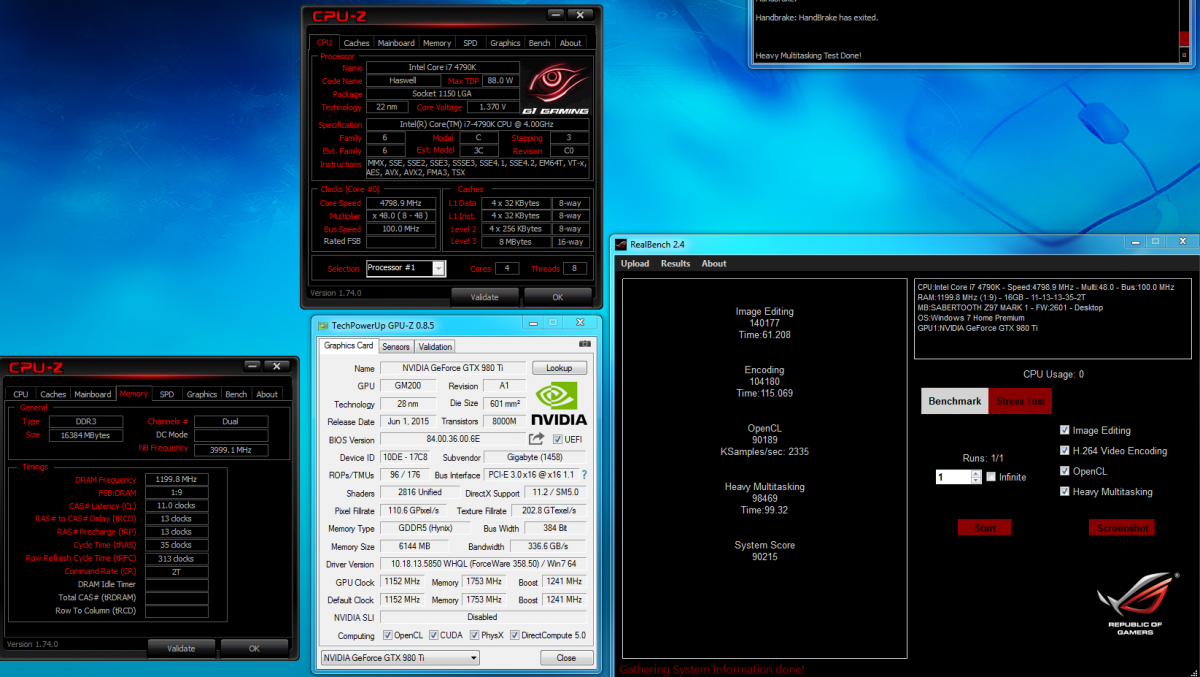Switch to the Validation tab in GPU-Z
This screenshot has width=1200, height=677.
(x=435, y=346)
